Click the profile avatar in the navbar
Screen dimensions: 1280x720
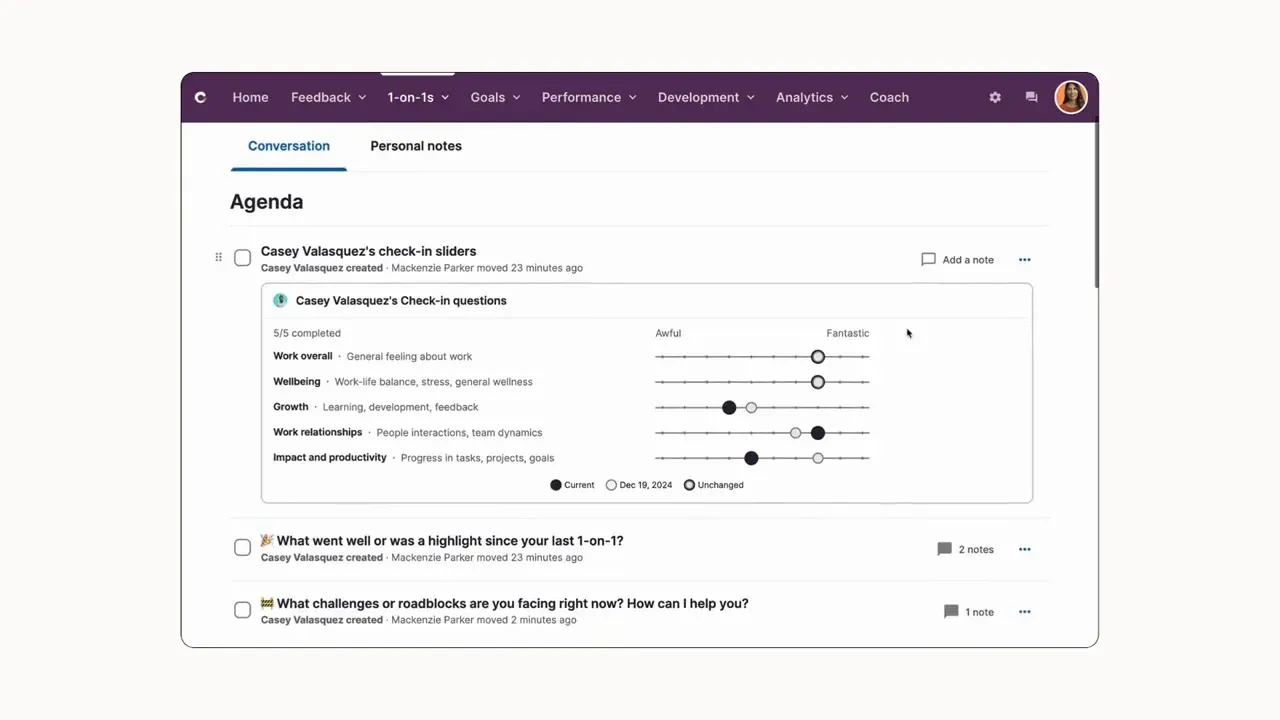(x=1070, y=97)
